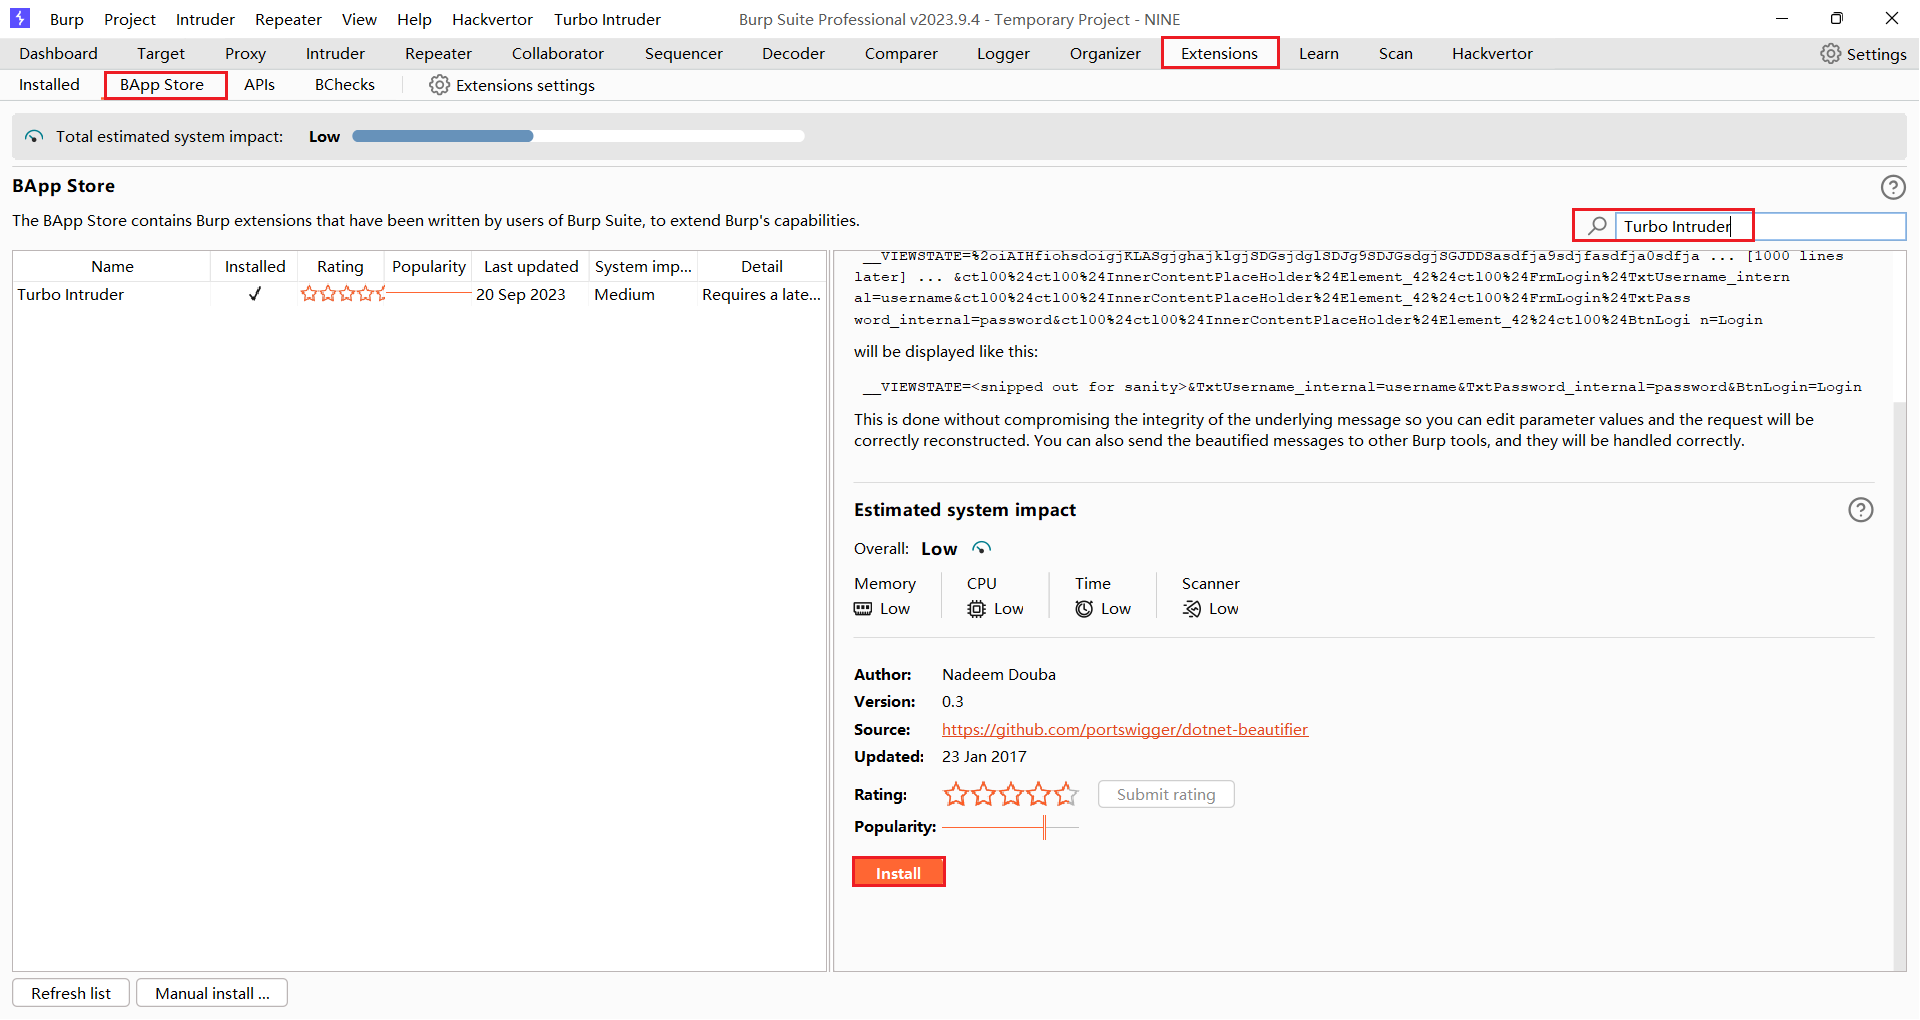Switch to the Repeater tool tab

point(438,54)
